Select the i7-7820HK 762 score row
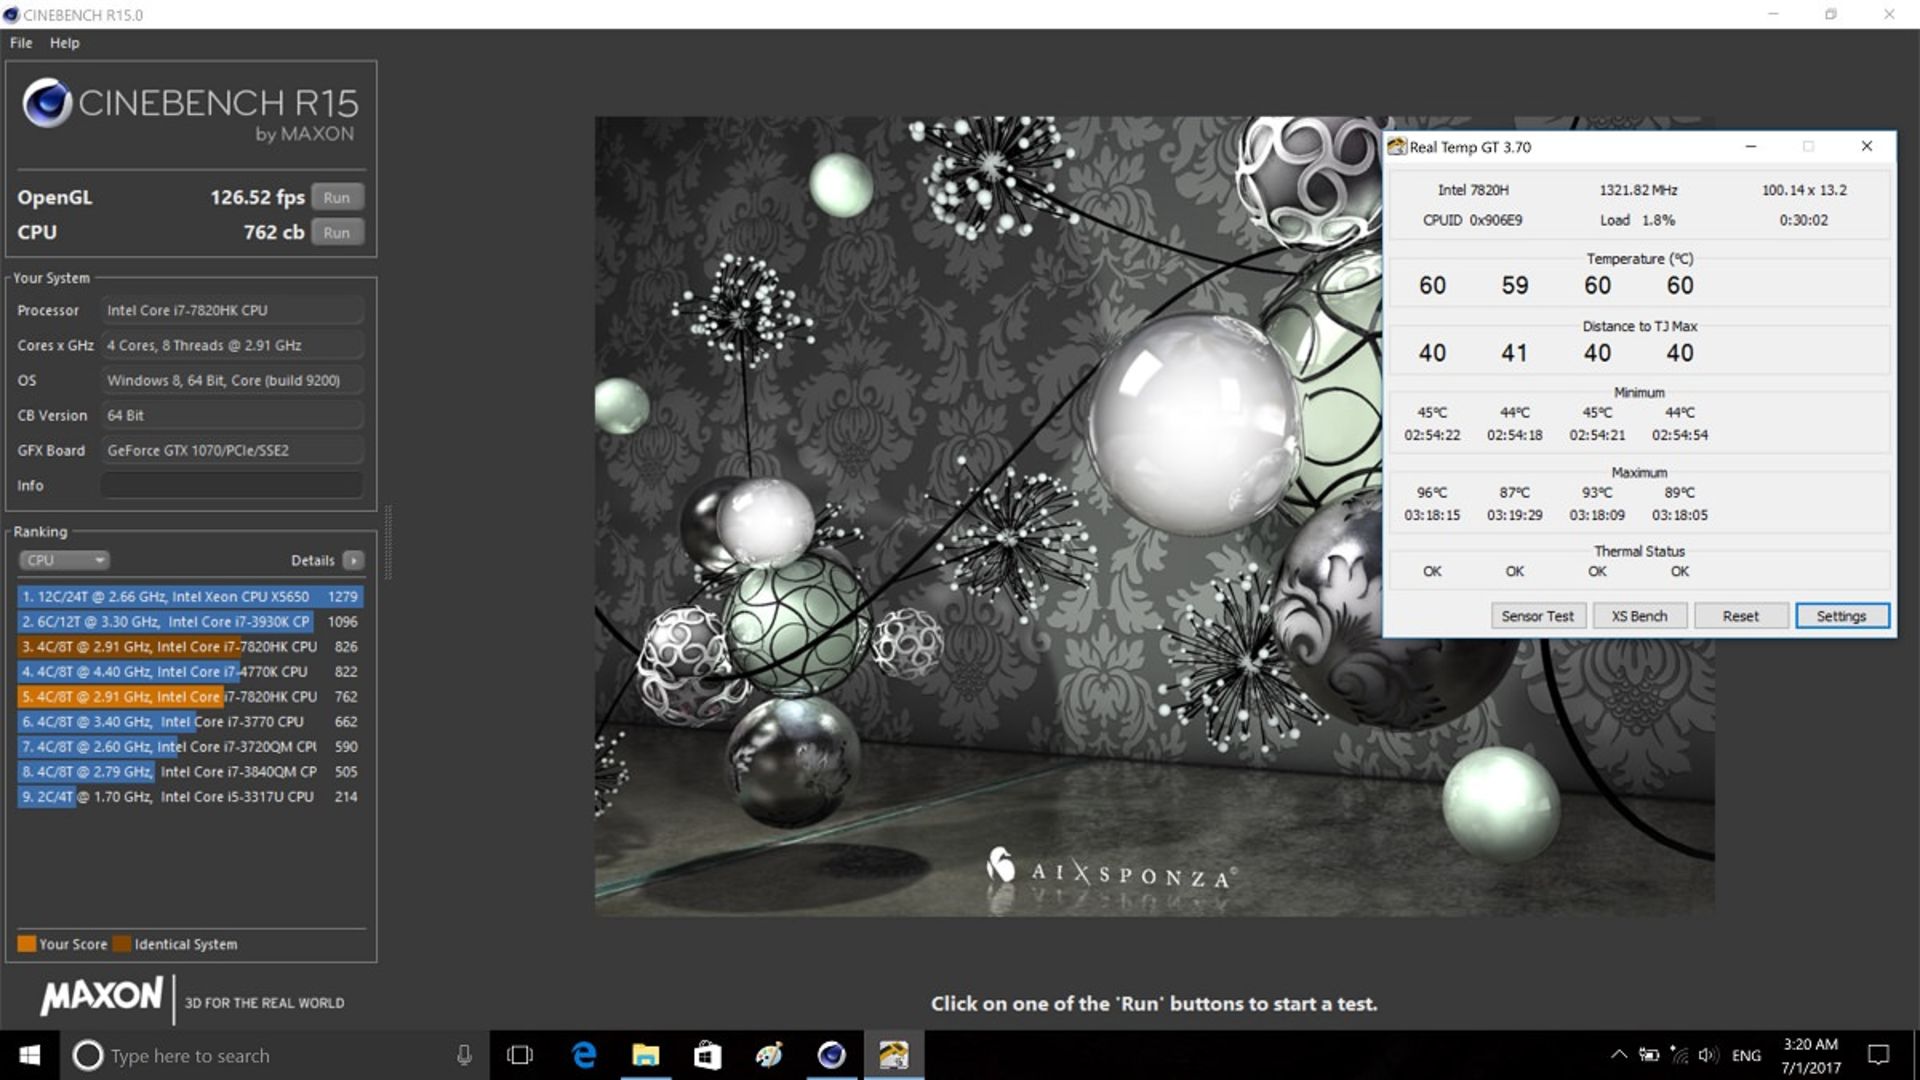 (x=190, y=696)
